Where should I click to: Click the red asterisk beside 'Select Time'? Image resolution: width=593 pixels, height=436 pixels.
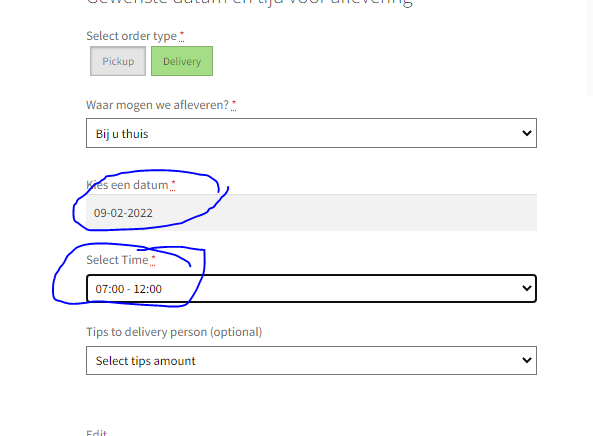153,259
